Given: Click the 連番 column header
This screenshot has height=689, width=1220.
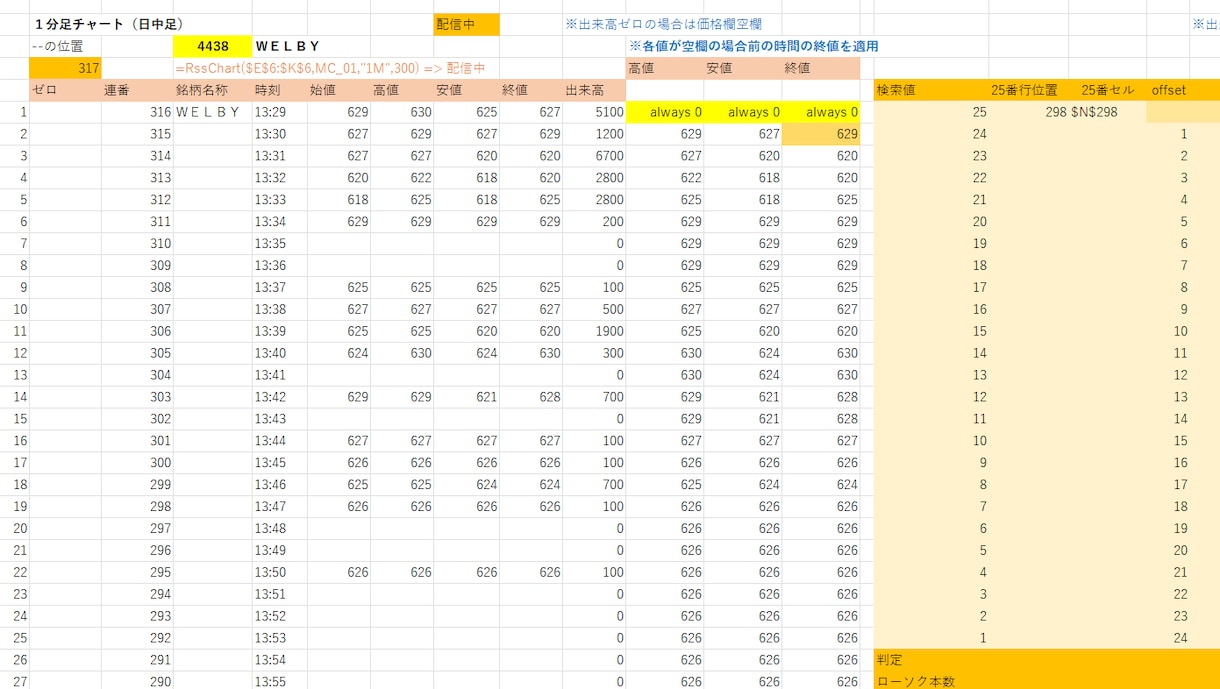Looking at the screenshot, I should click(137, 90).
